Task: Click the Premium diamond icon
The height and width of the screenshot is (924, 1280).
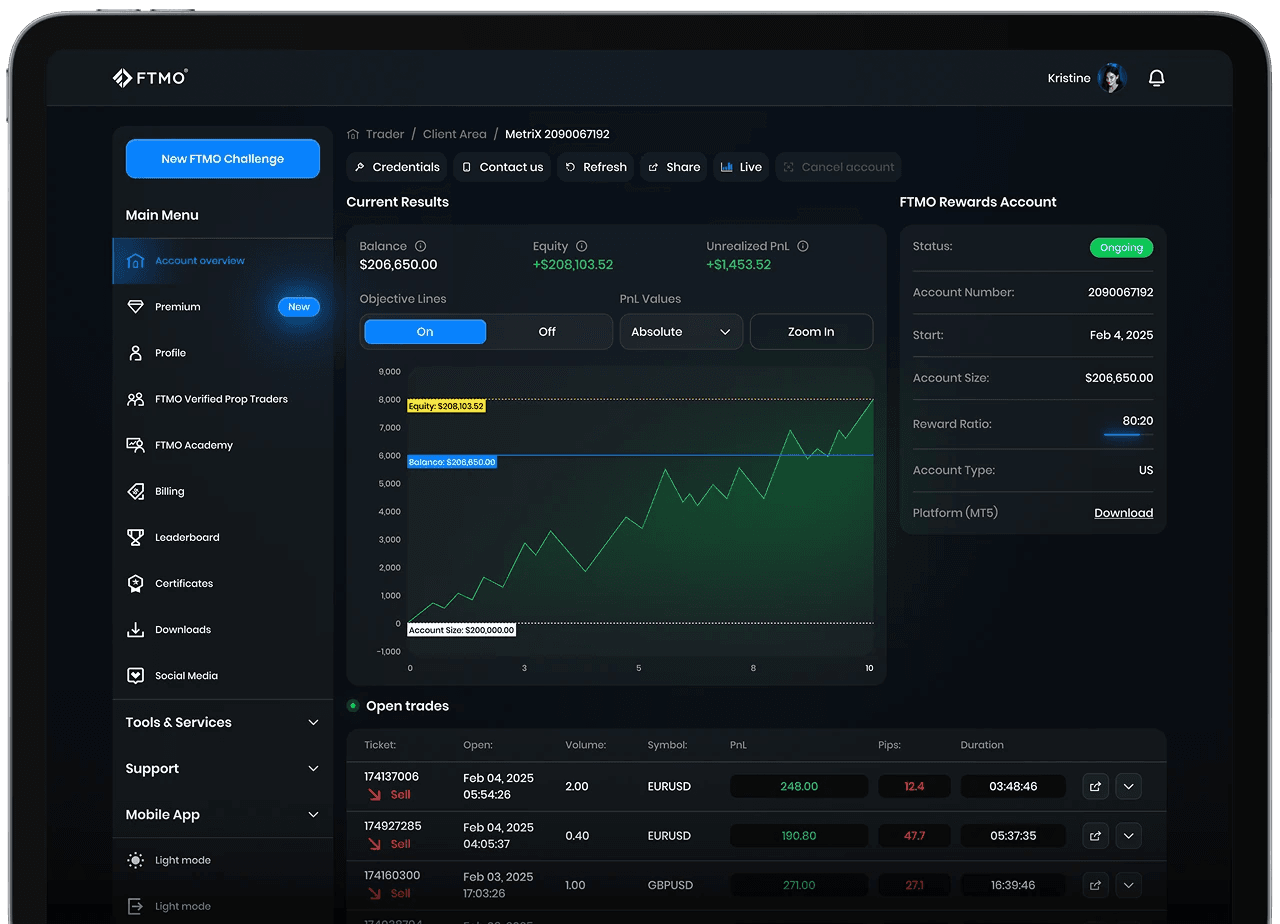Action: [136, 307]
